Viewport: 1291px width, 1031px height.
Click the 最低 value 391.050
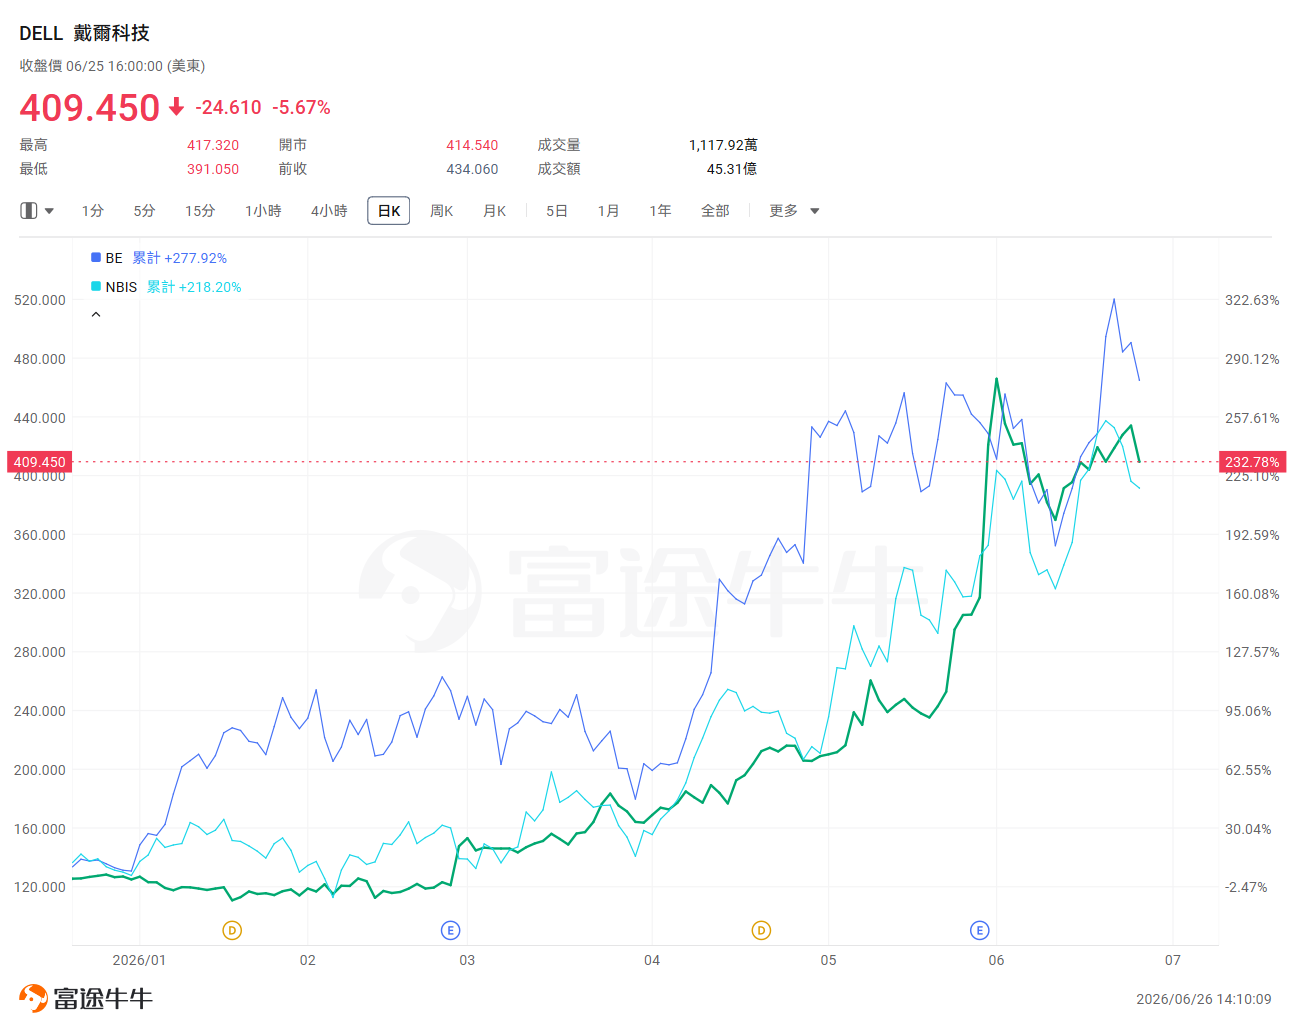pos(213,169)
